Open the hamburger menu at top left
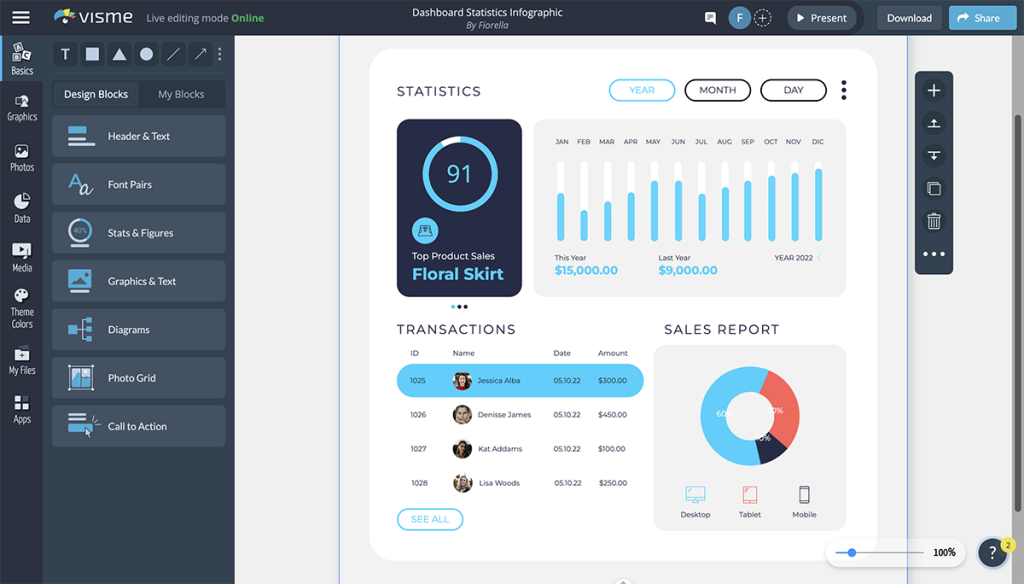1024x584 pixels. click(x=20, y=17)
